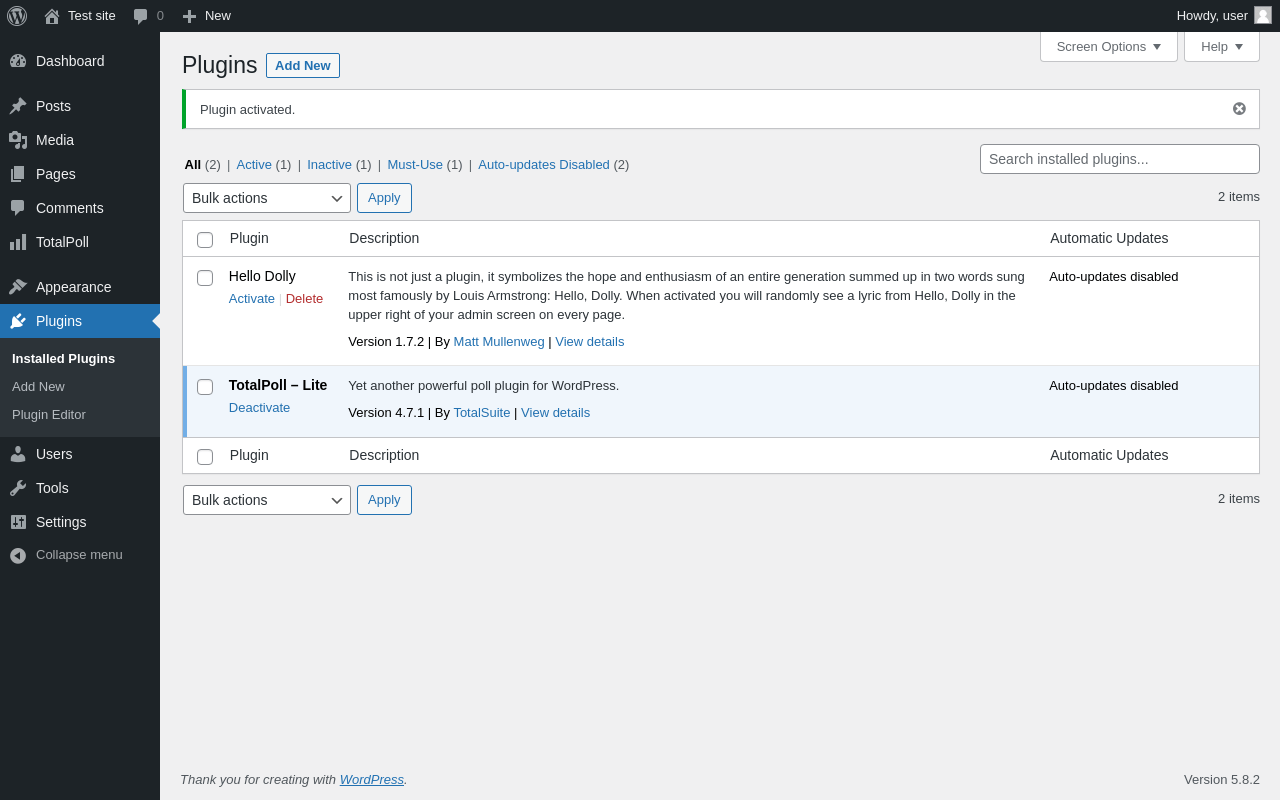Open the top Bulk actions dropdown
Image resolution: width=1280 pixels, height=800 pixels.
click(x=267, y=198)
